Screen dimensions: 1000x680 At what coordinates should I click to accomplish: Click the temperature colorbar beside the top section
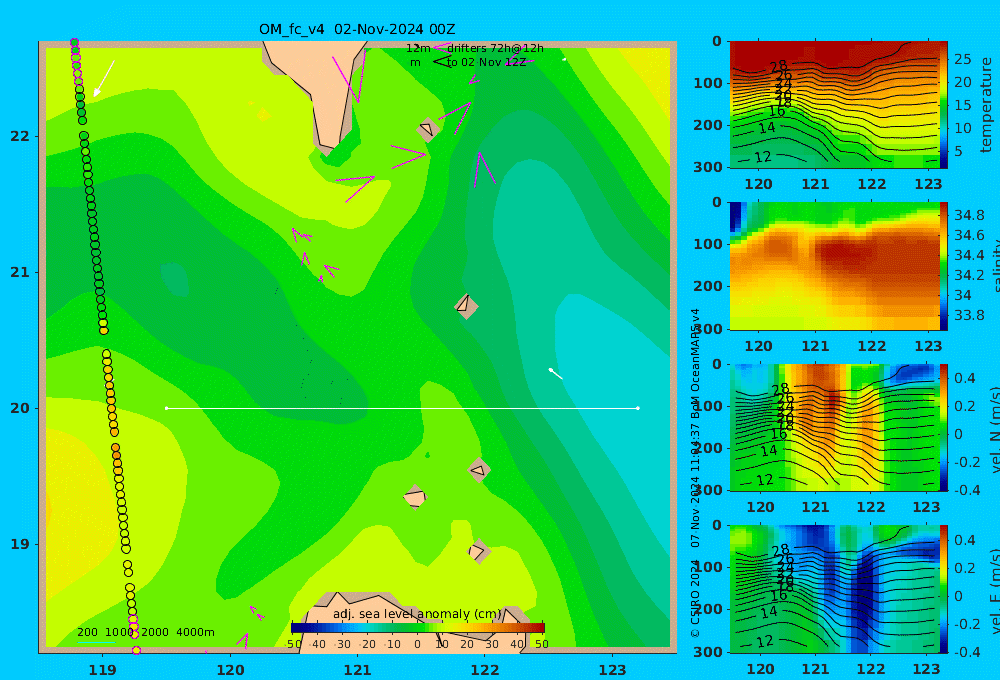pyautogui.click(x=944, y=105)
